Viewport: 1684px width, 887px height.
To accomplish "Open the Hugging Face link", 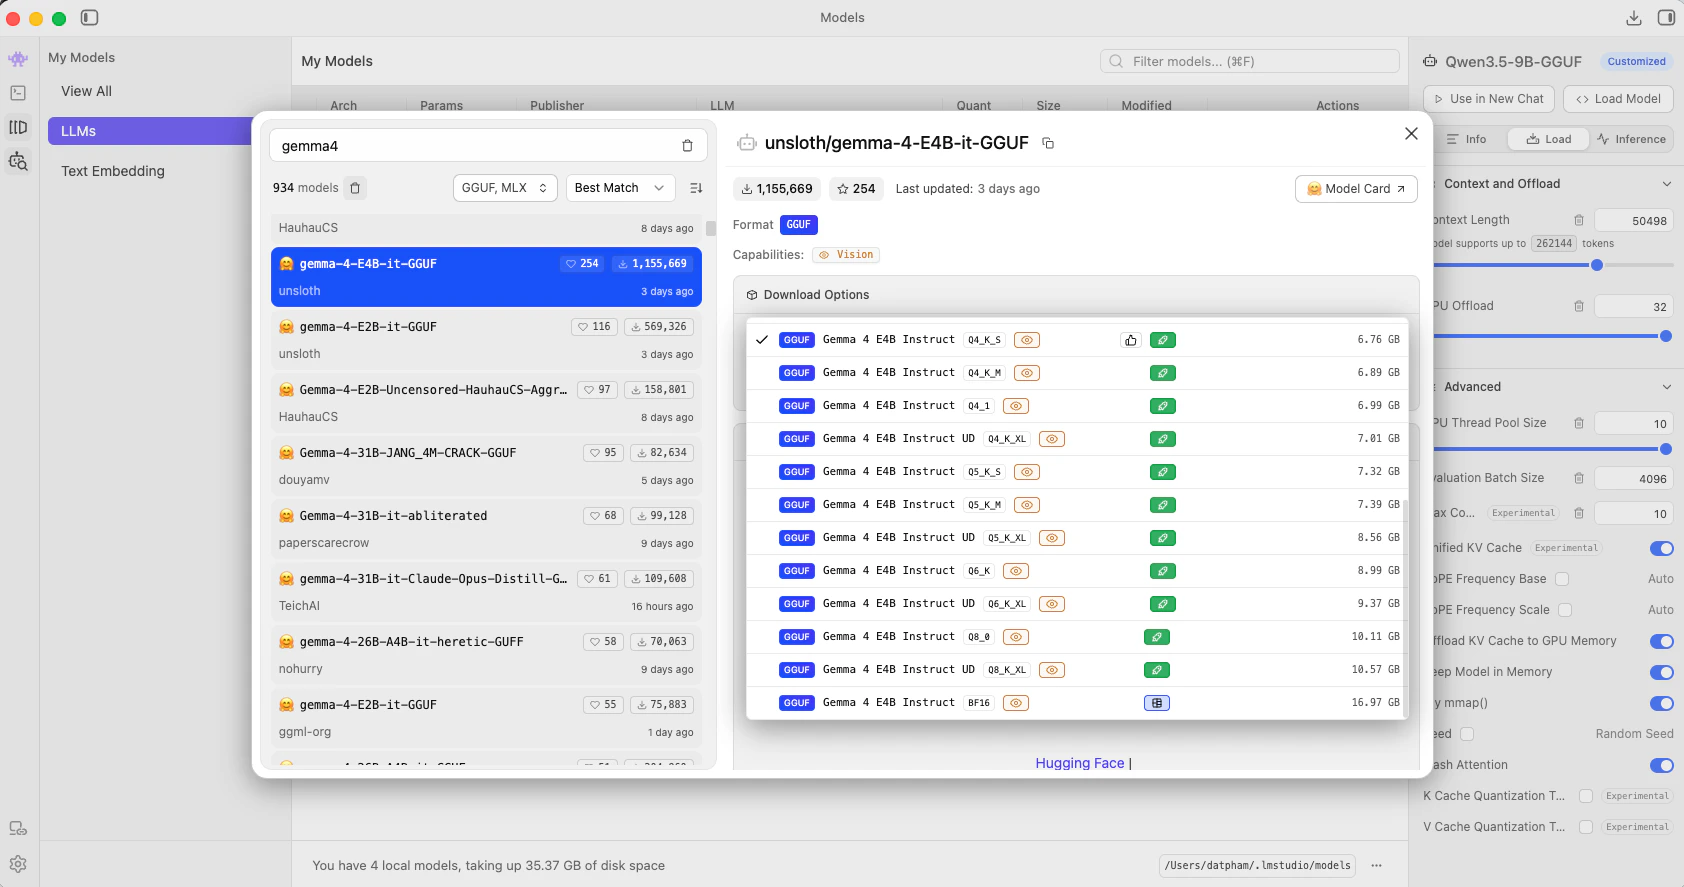I will point(1080,763).
